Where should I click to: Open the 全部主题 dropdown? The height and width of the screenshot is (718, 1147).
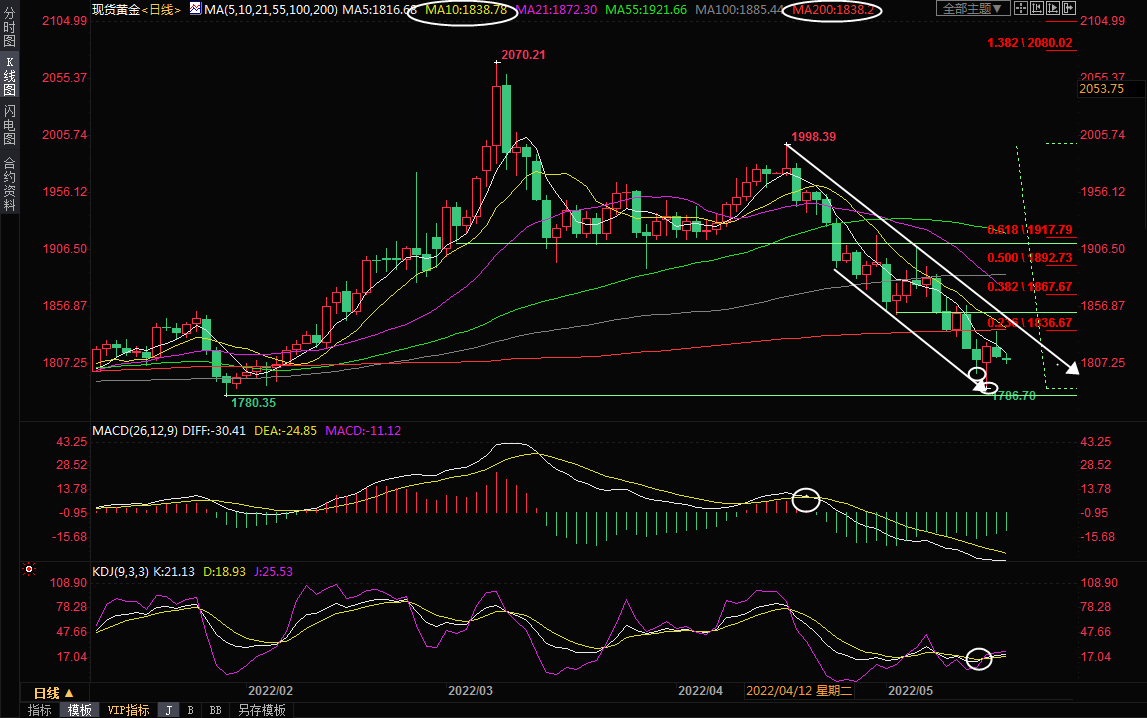[973, 8]
